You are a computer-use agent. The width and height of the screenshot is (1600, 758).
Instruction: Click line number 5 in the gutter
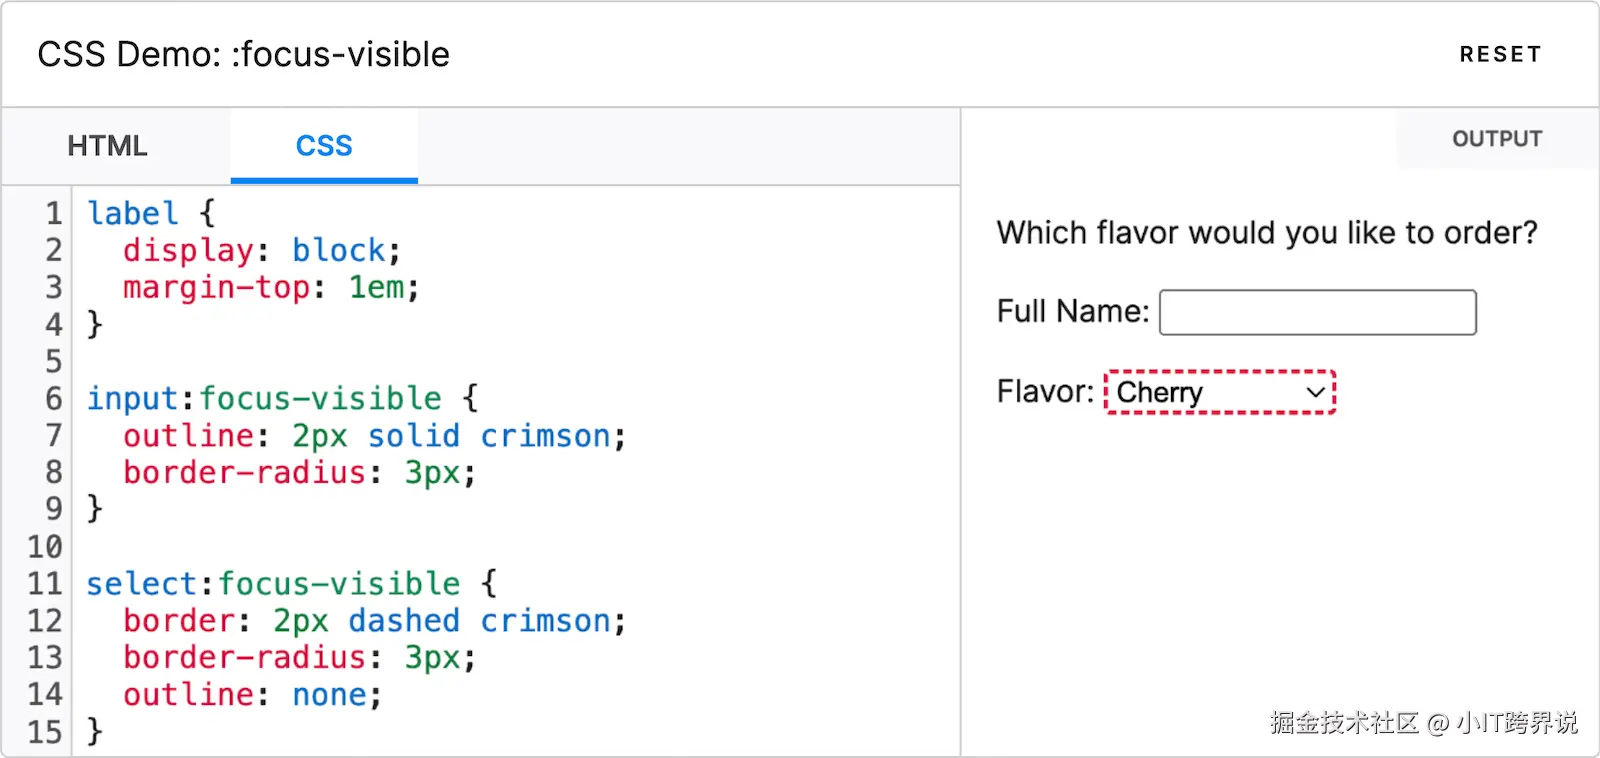tap(53, 362)
